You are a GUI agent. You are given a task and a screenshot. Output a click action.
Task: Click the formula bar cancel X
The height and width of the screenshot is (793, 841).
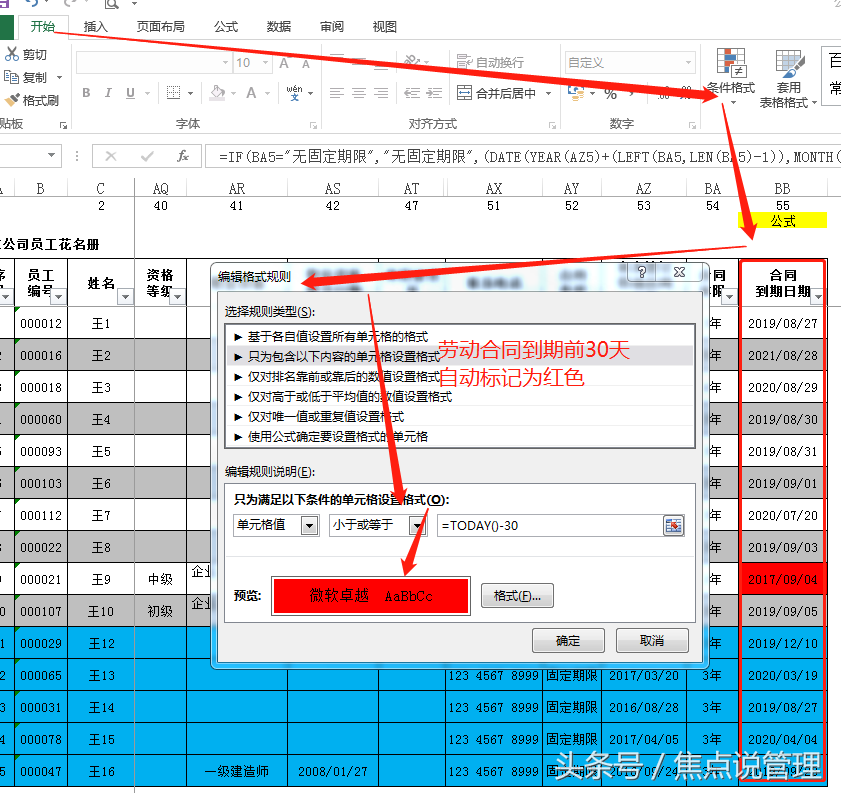[x=111, y=156]
